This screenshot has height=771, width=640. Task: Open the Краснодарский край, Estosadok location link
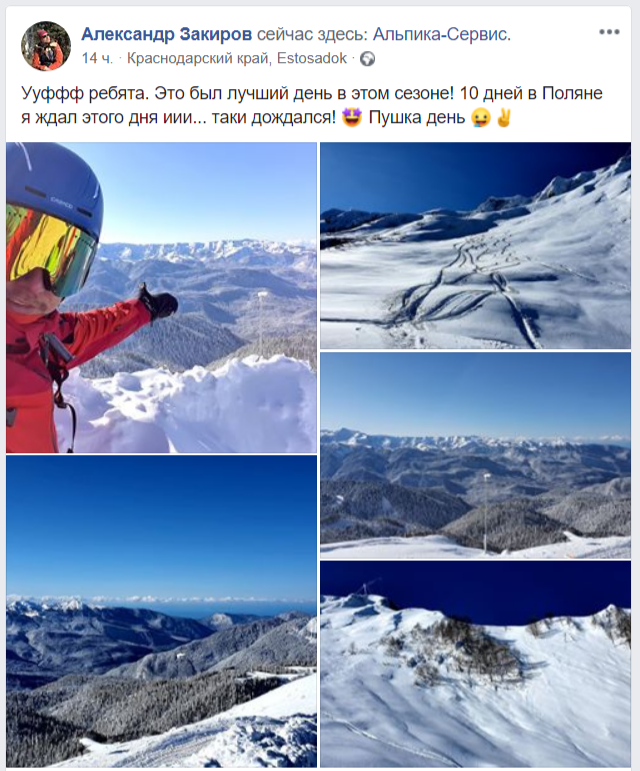coord(237,59)
